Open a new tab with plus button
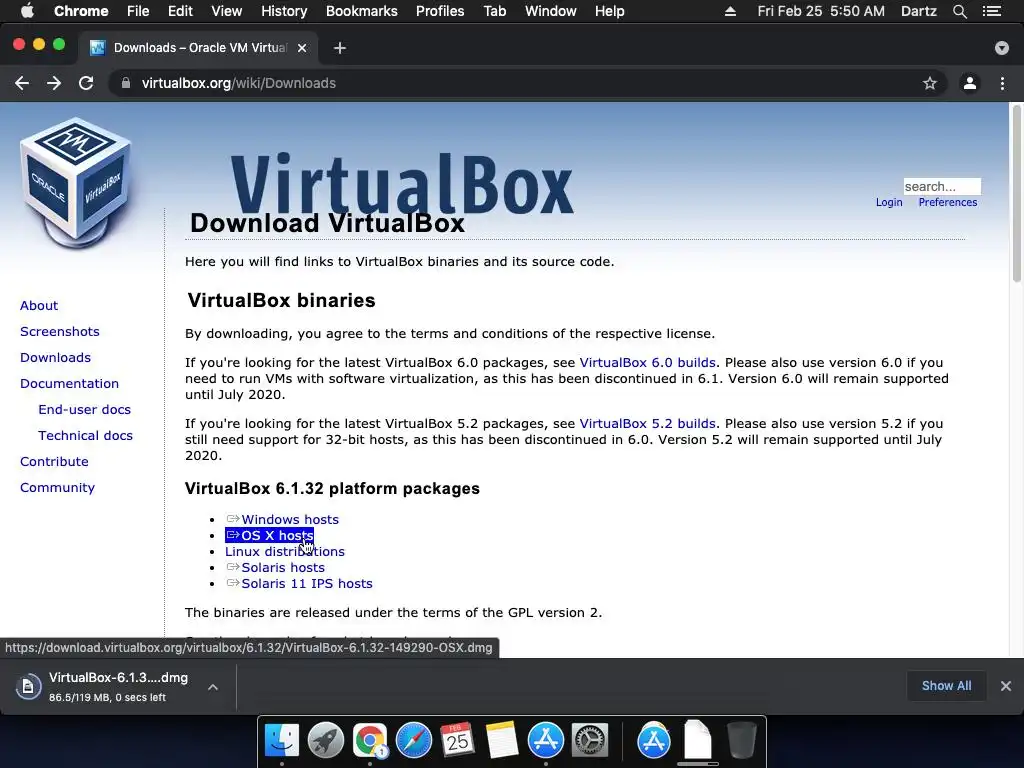 (x=340, y=48)
